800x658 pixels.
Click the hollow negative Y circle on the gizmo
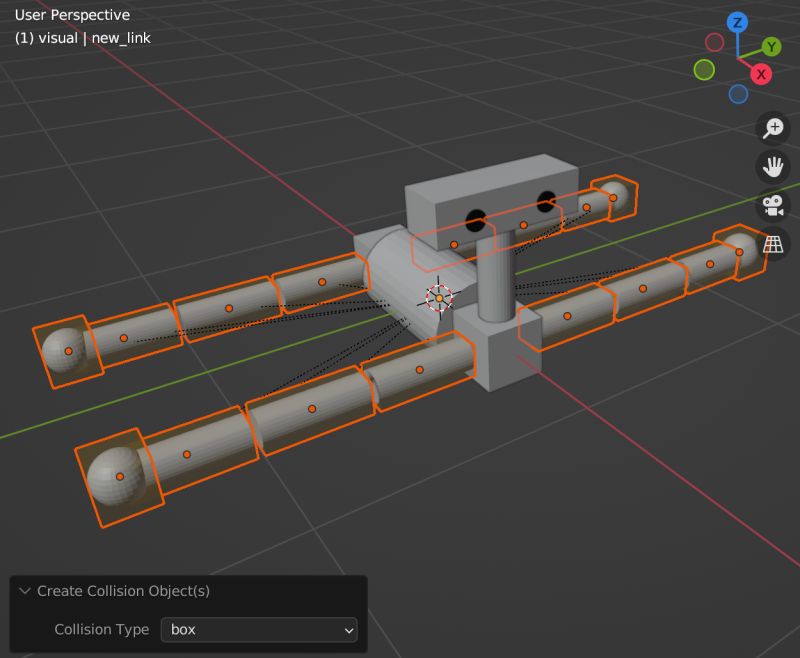pos(703,69)
